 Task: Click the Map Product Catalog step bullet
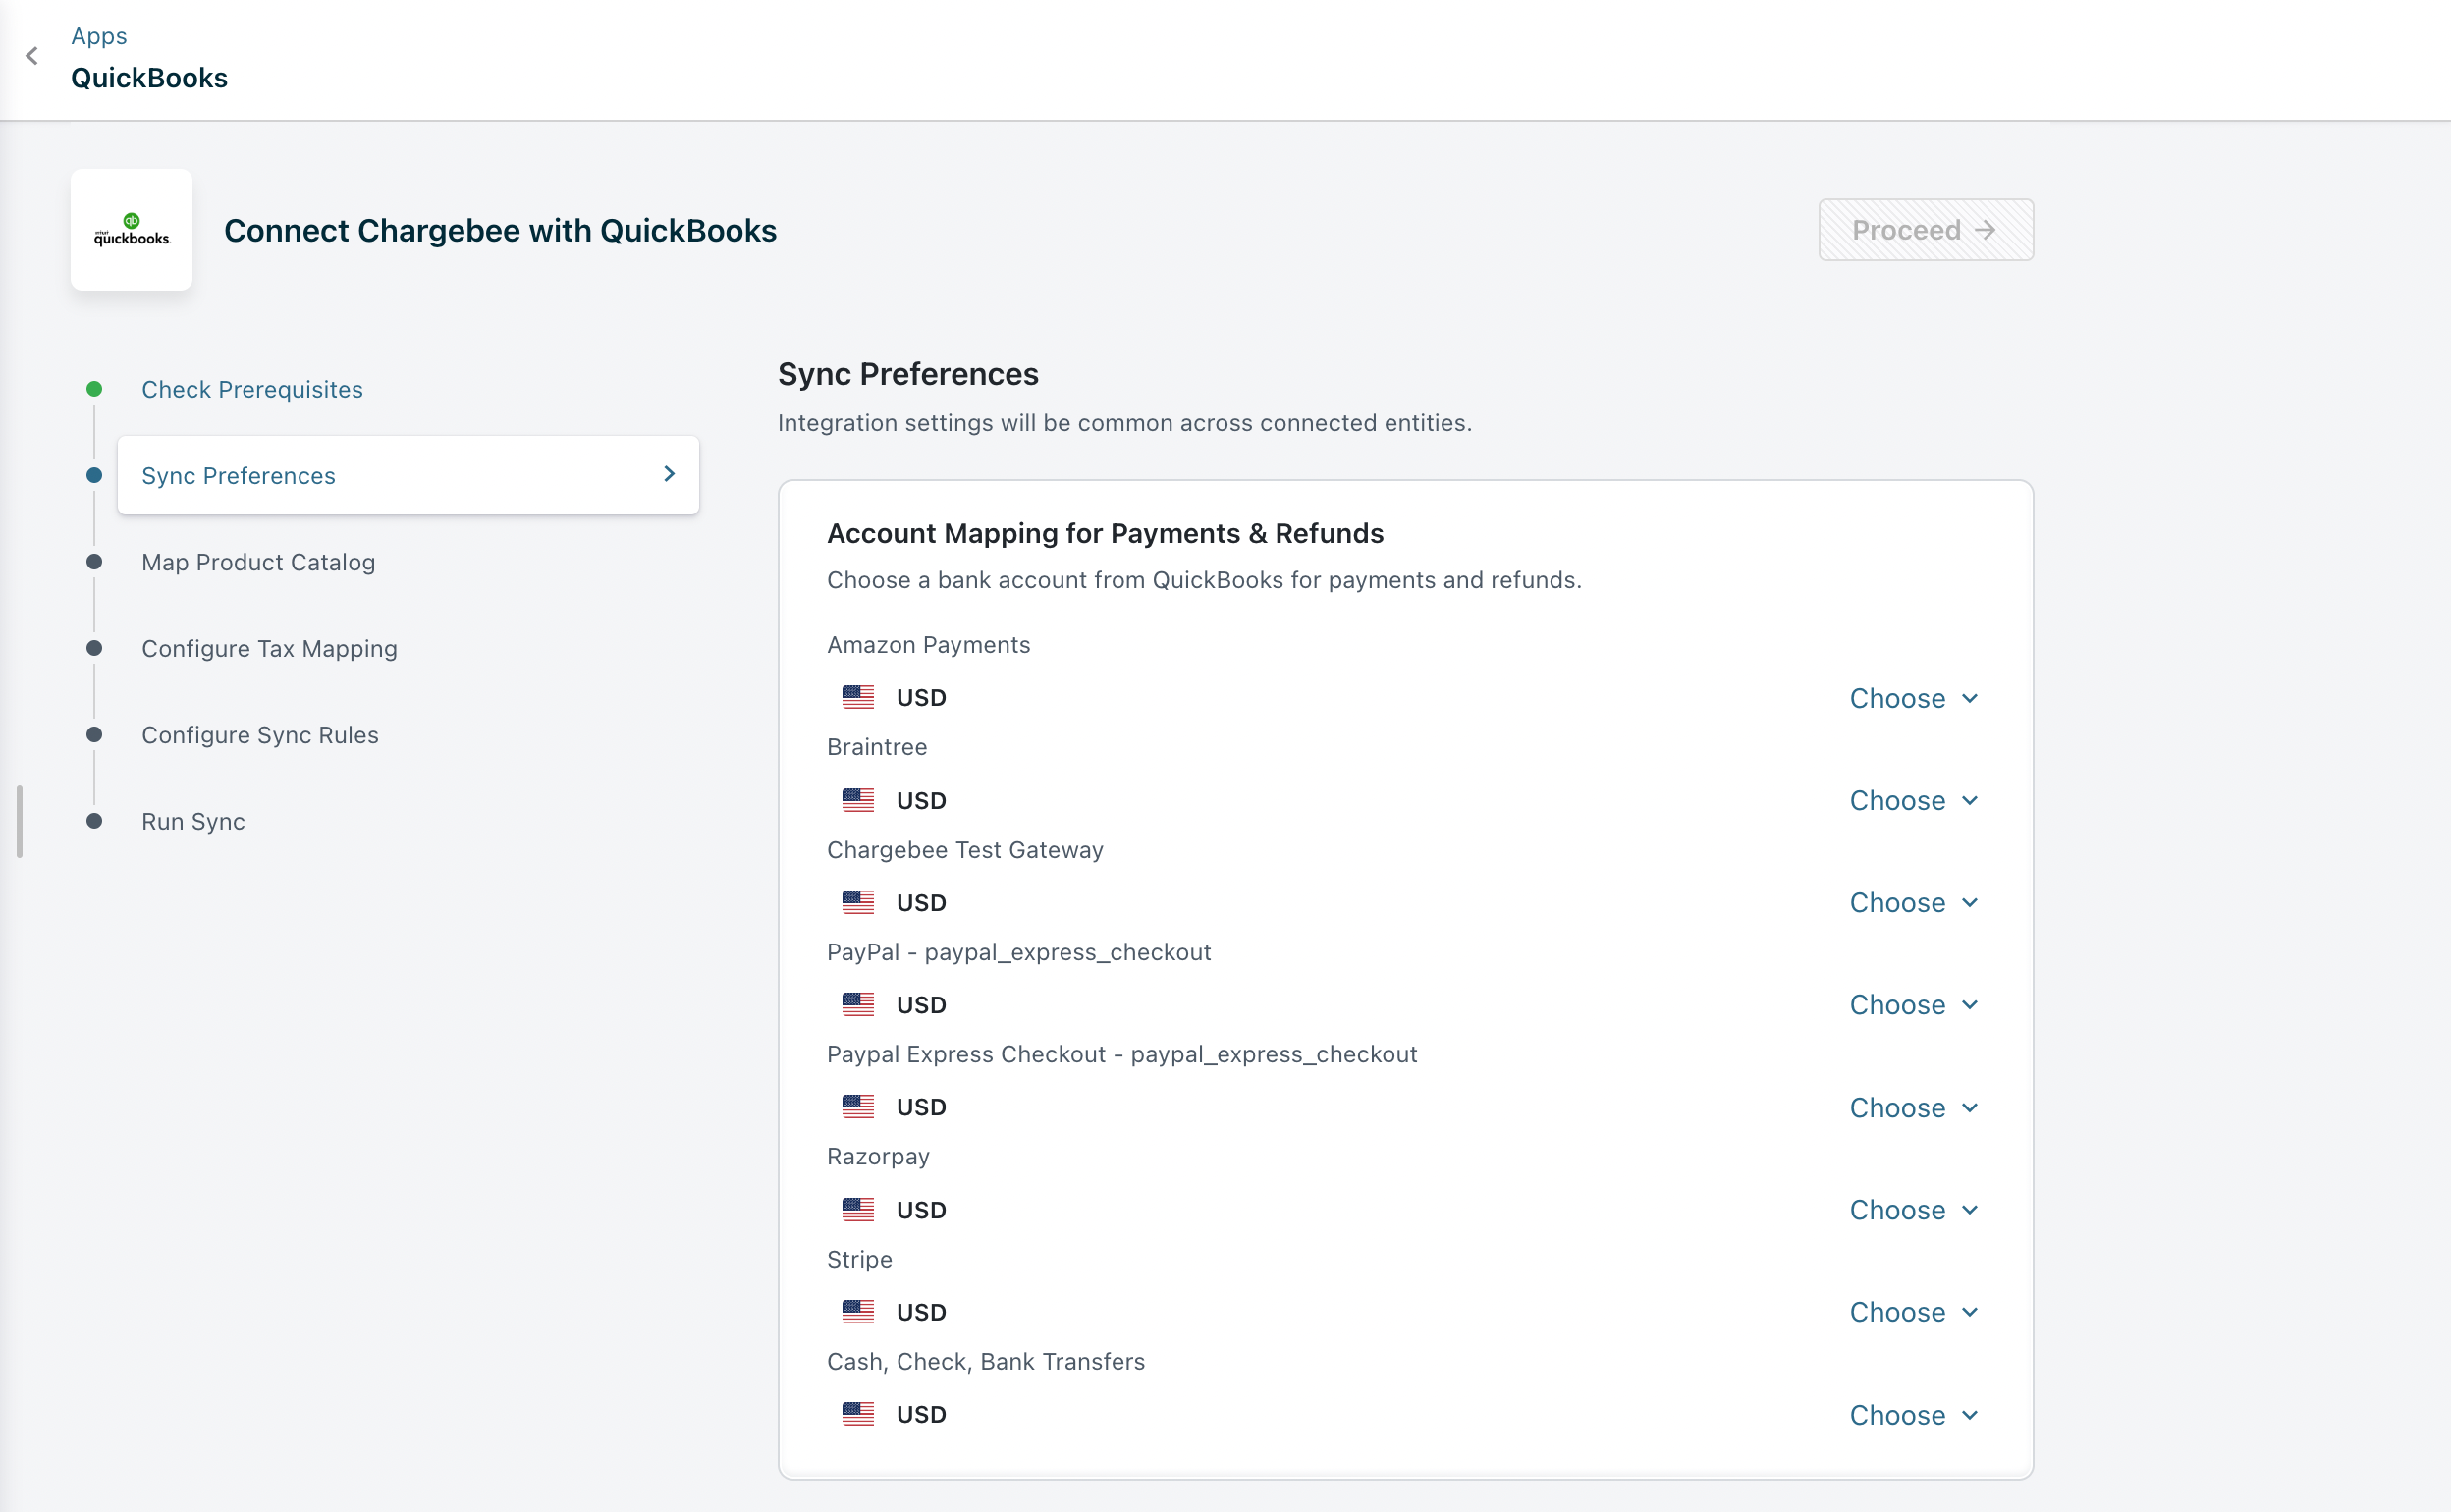[94, 562]
